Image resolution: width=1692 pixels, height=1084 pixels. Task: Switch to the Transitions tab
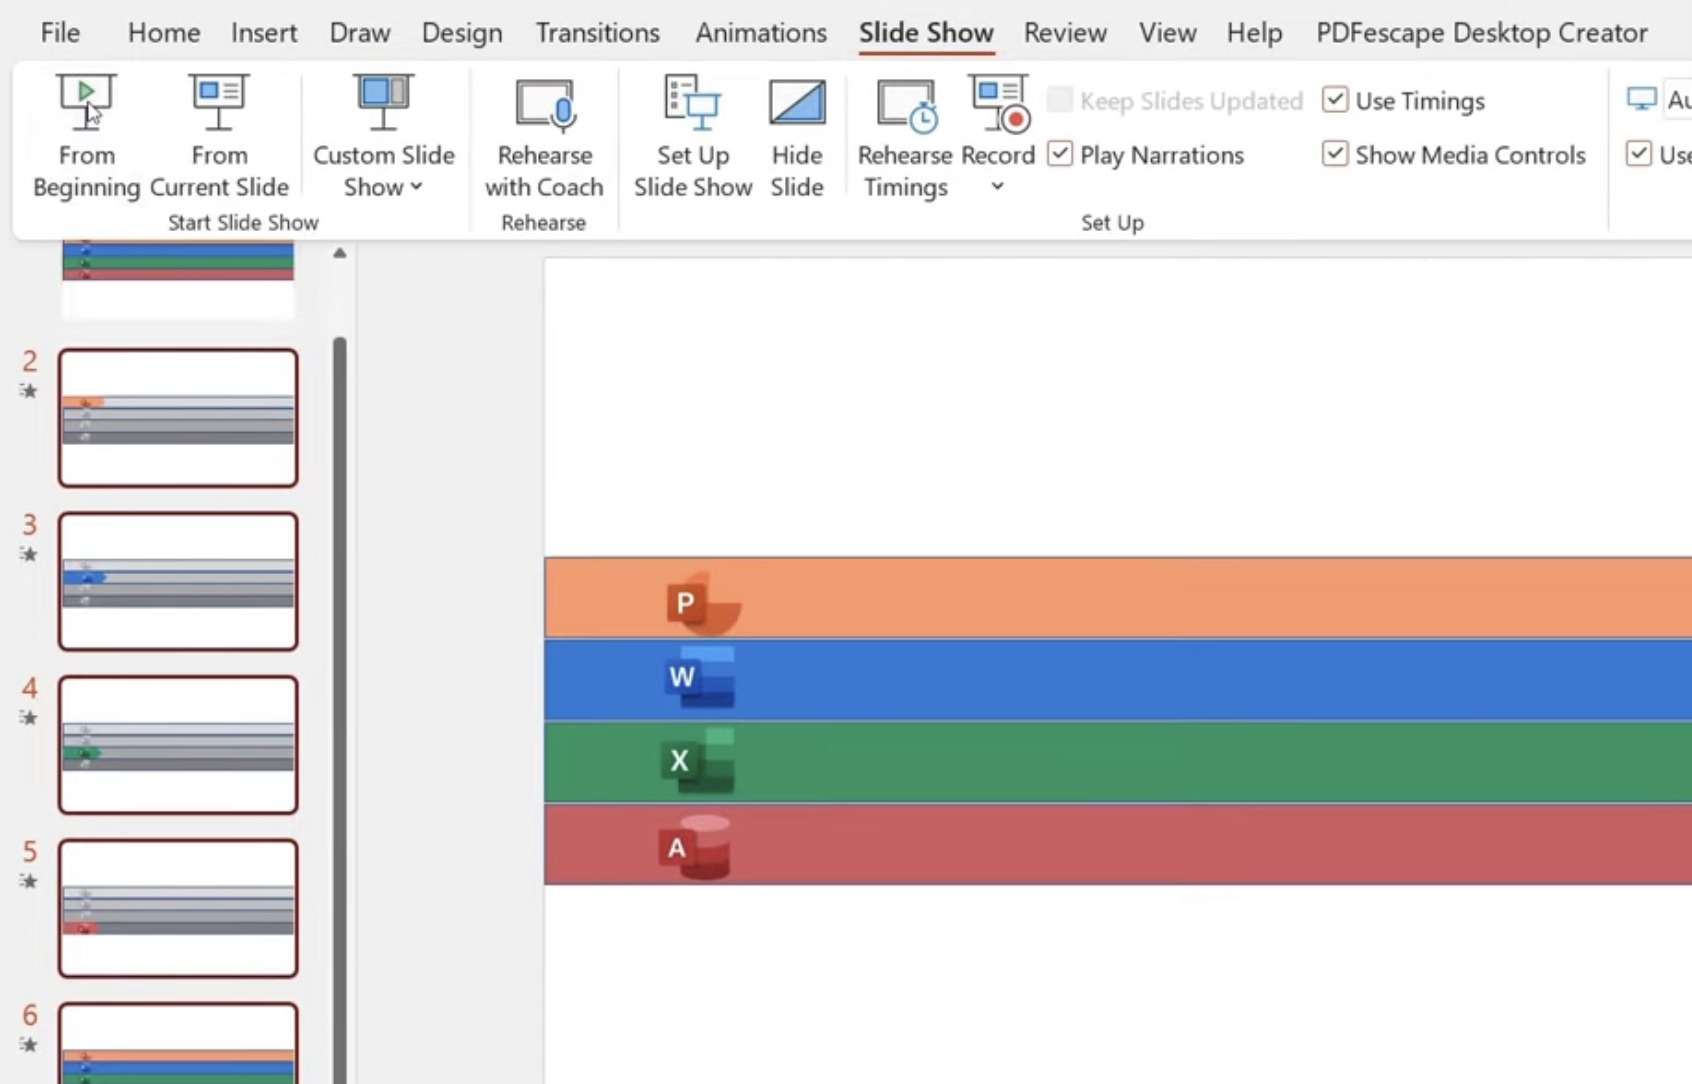click(597, 32)
